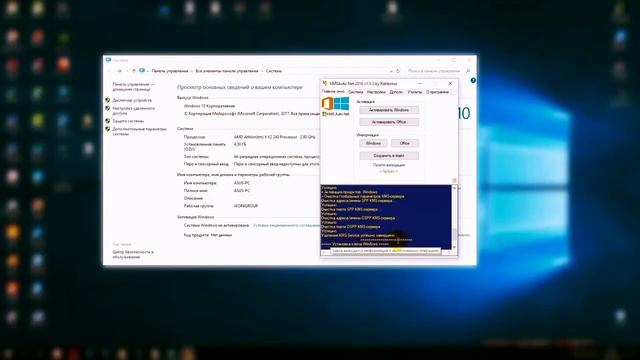
Task: Click the heading Просмотр основных сведений о вашем компьютере
Action: tap(240, 87)
